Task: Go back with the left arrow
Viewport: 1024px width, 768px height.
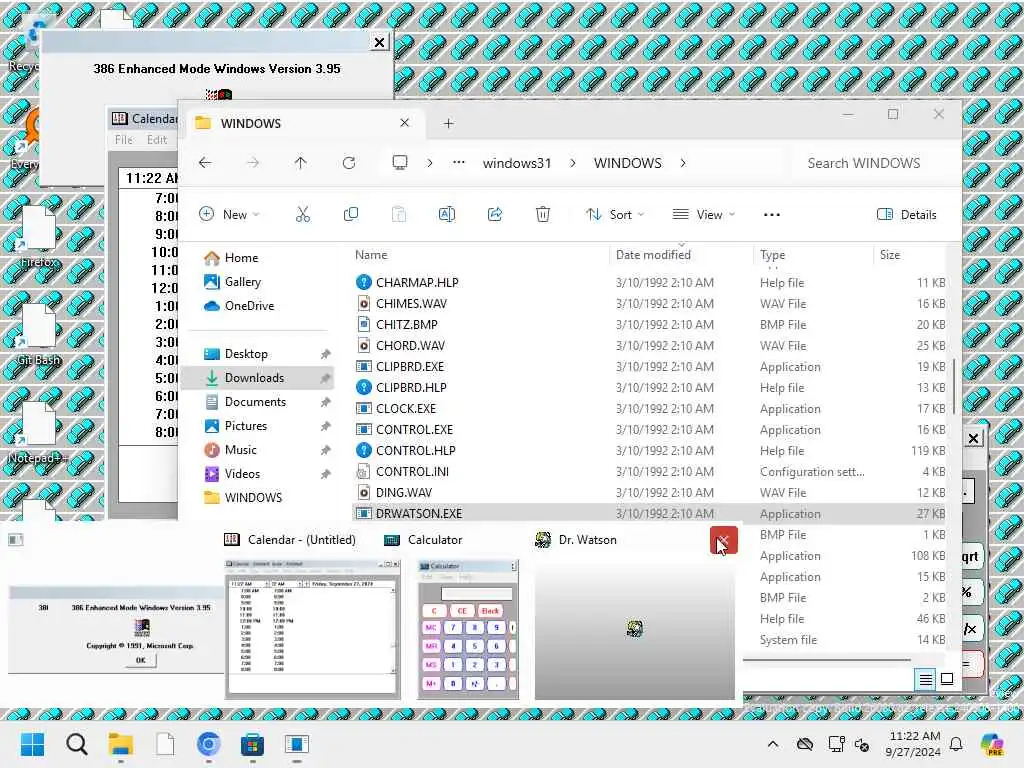Action: click(205, 163)
